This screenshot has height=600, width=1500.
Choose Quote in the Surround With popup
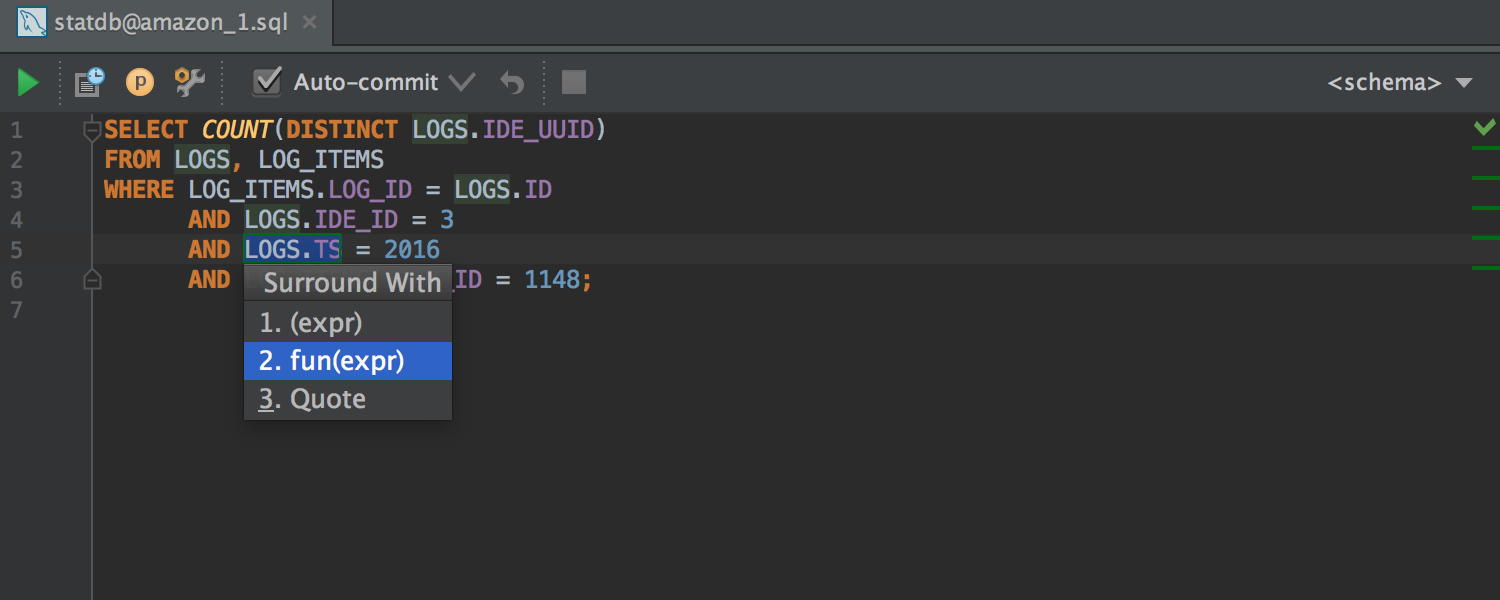[348, 397]
